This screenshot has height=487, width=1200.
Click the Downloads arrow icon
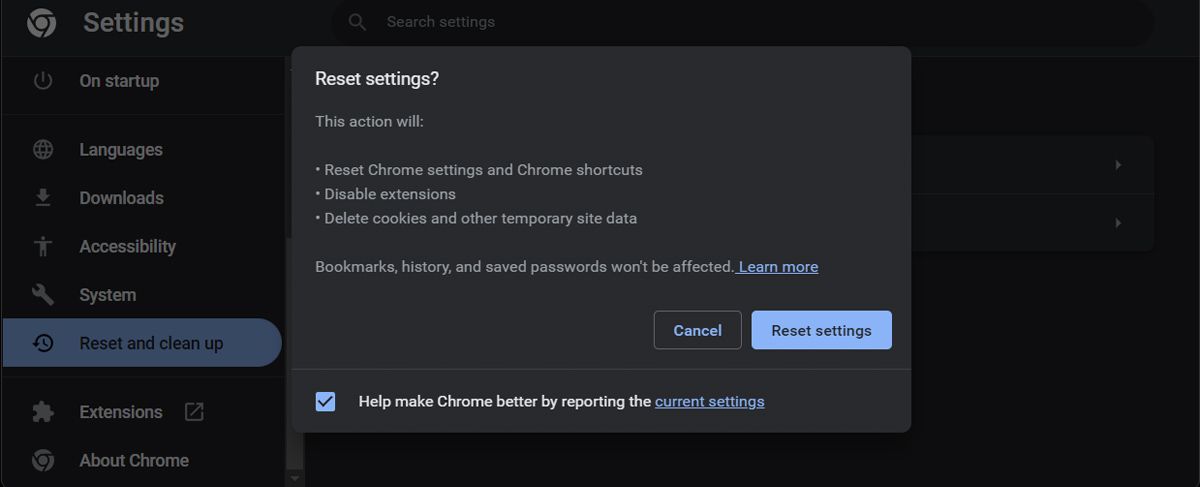pyautogui.click(x=43, y=198)
